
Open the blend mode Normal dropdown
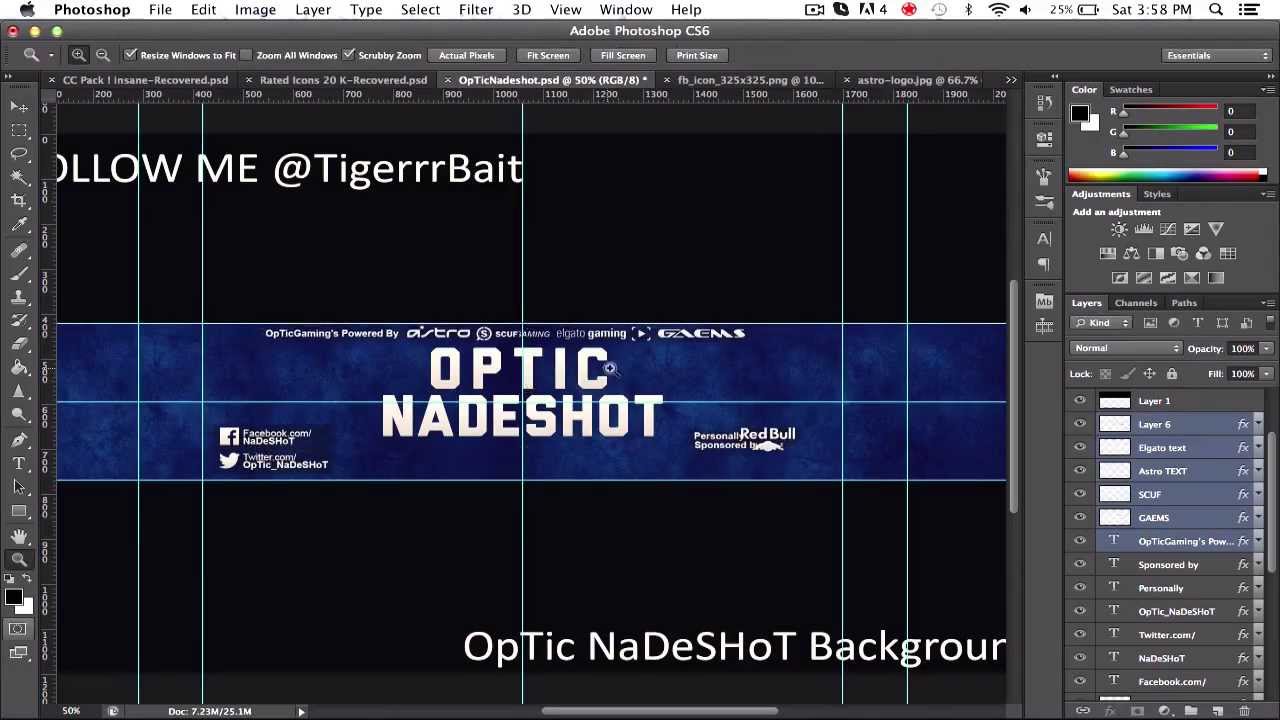point(1126,348)
